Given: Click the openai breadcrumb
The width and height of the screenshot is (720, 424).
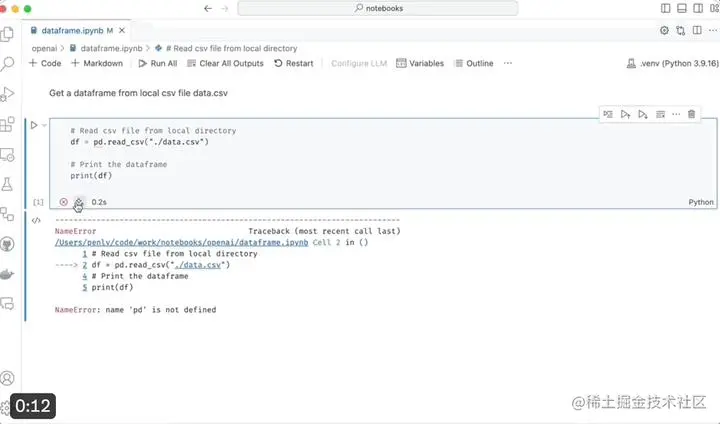Looking at the screenshot, I should tap(44, 48).
